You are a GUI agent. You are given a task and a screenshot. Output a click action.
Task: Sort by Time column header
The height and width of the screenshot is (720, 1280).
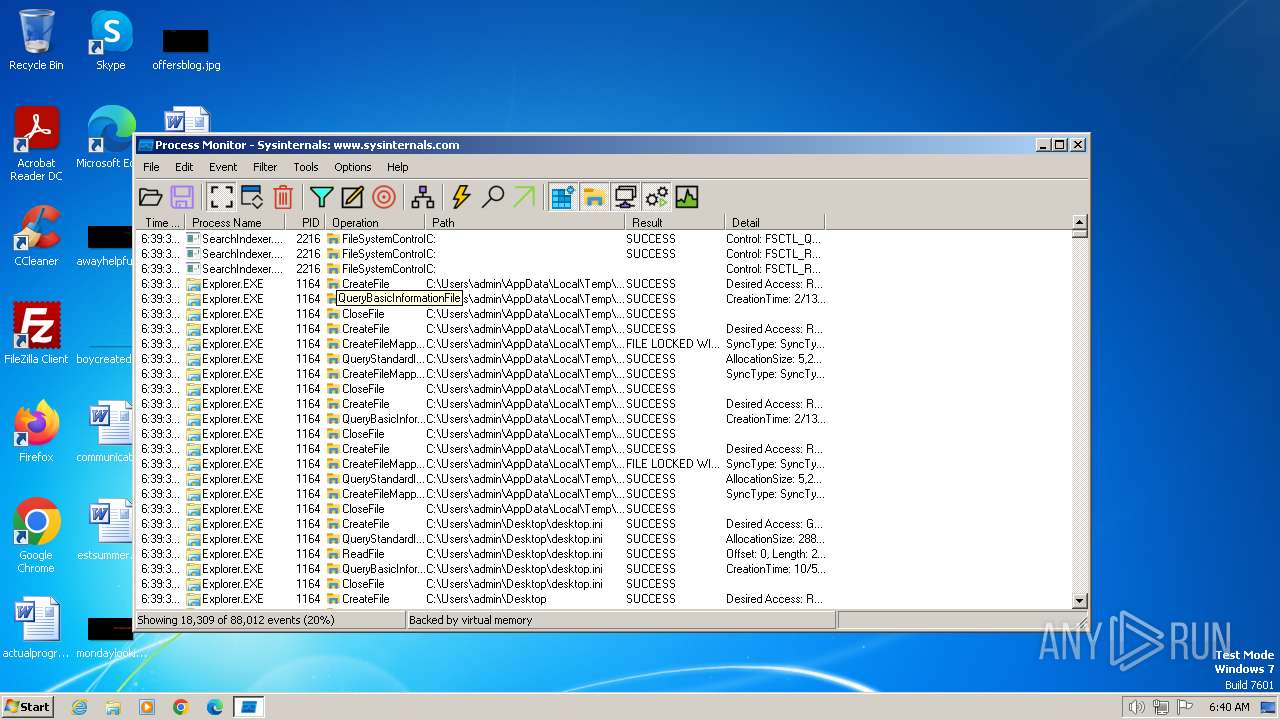click(x=161, y=222)
